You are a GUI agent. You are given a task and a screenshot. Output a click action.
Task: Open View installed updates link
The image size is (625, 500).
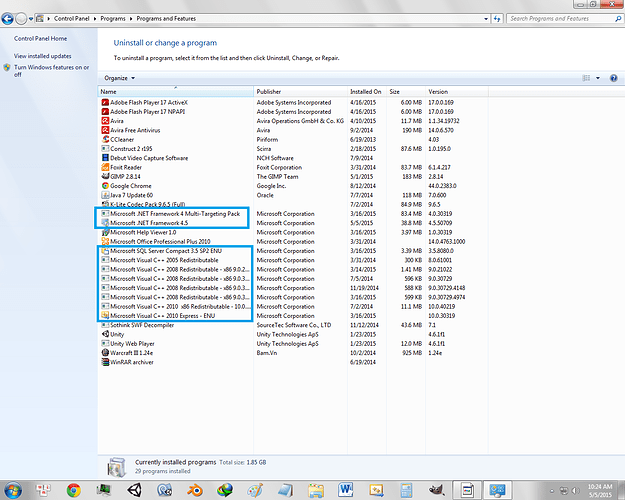click(x=43, y=56)
